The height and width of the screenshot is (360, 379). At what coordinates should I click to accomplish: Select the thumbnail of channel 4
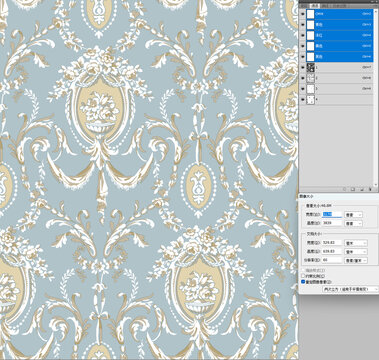click(x=311, y=100)
